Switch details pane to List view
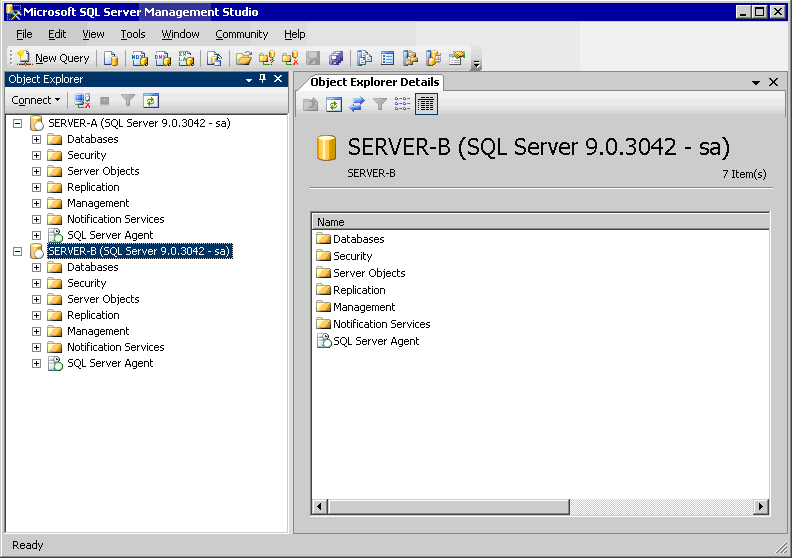This screenshot has width=792, height=558. [x=403, y=104]
